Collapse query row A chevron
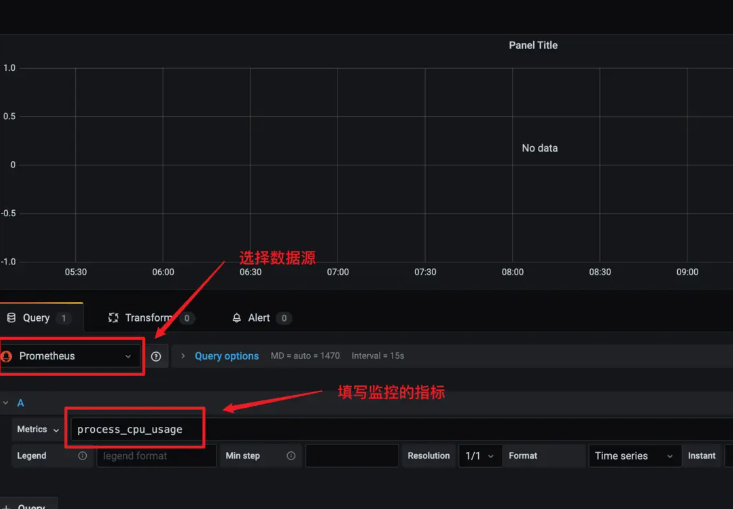The height and width of the screenshot is (509, 733). point(6,402)
